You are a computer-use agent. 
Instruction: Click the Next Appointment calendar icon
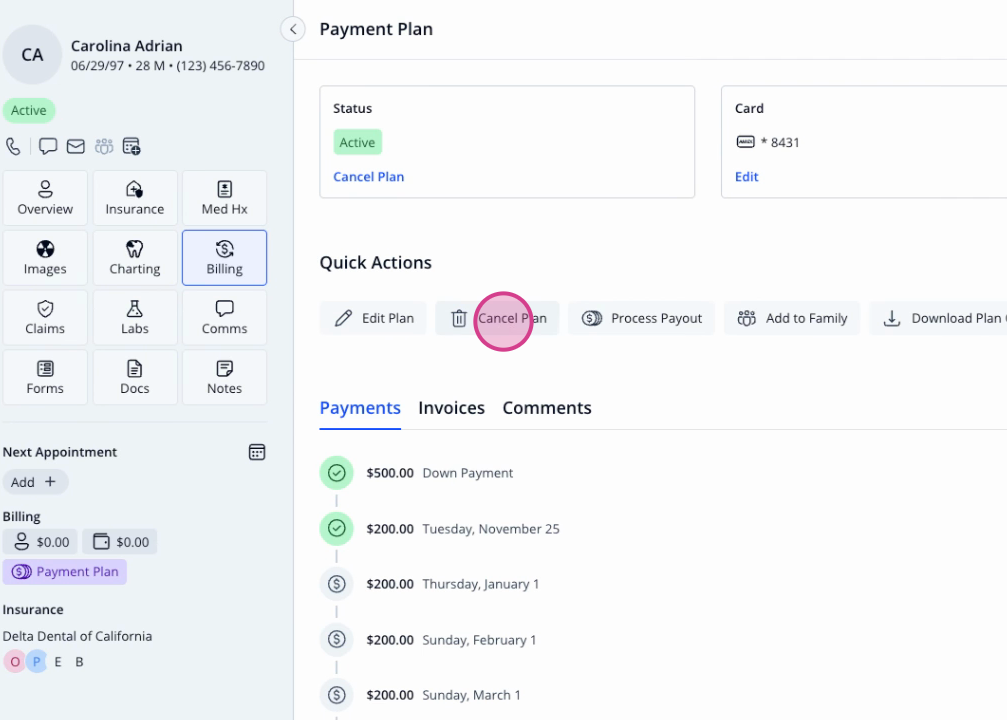tap(257, 452)
